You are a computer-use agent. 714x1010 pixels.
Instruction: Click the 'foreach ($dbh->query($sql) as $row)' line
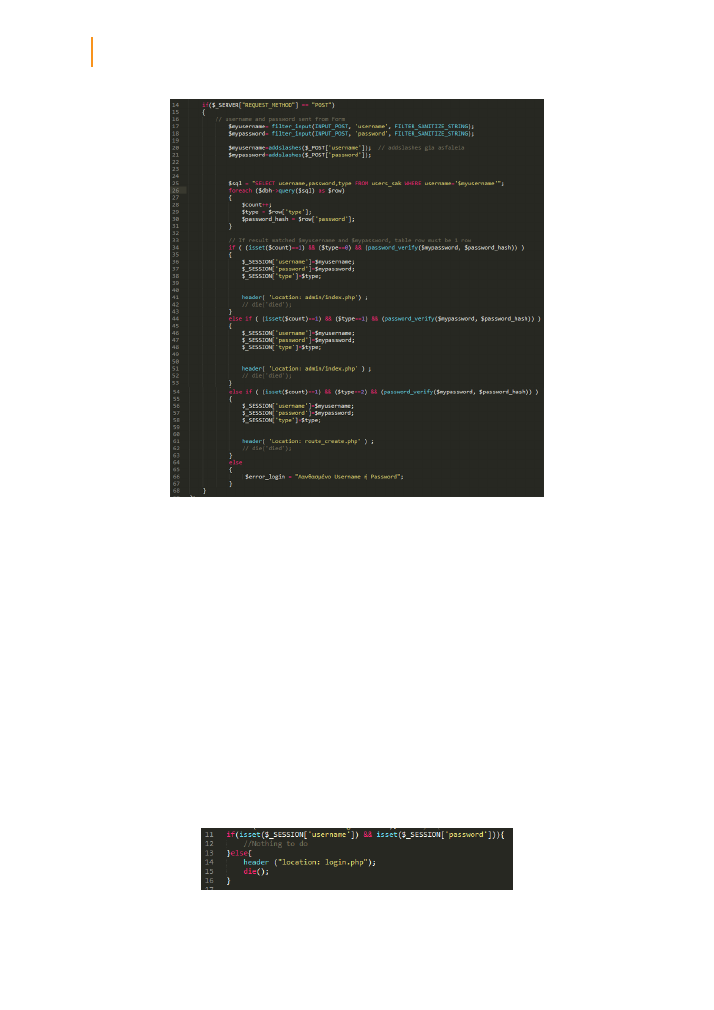coord(286,191)
